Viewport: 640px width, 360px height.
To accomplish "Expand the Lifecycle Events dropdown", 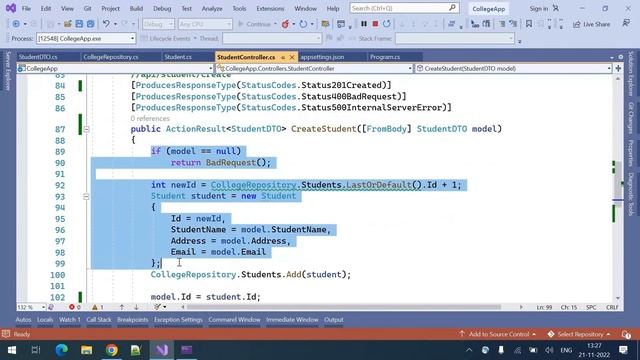I will [169, 38].
